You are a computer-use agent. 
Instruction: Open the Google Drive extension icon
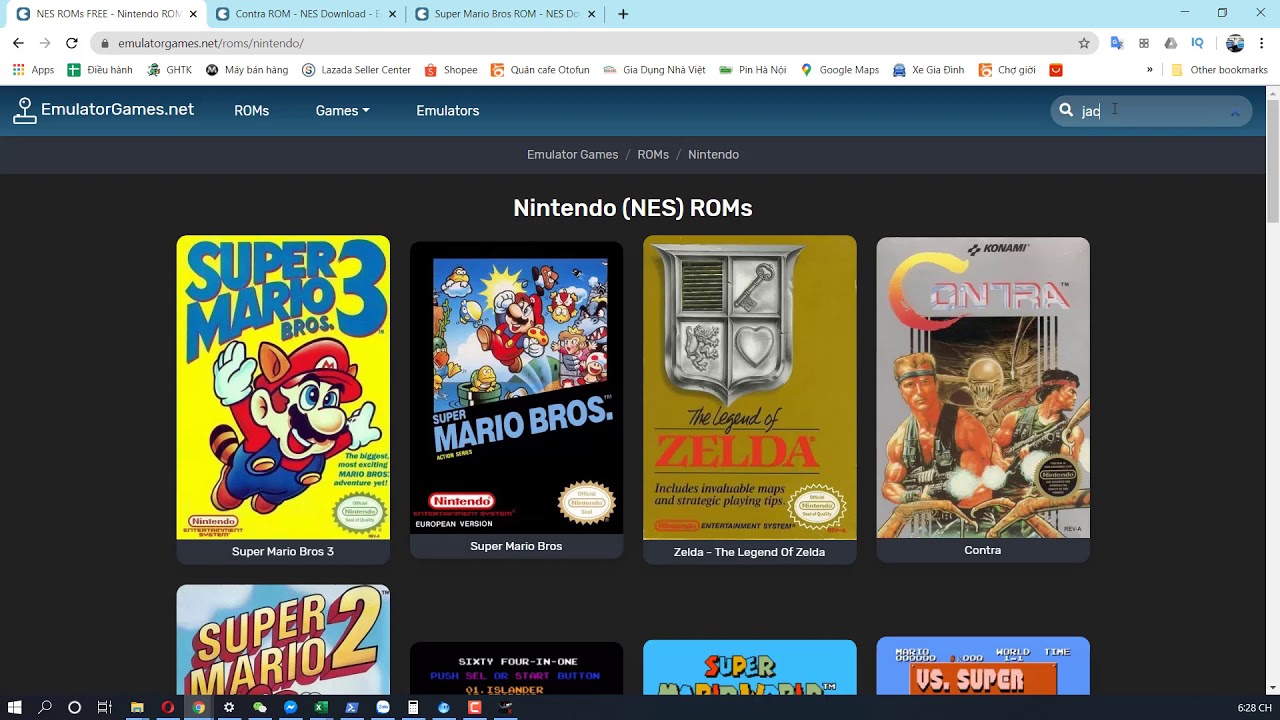pos(1170,43)
